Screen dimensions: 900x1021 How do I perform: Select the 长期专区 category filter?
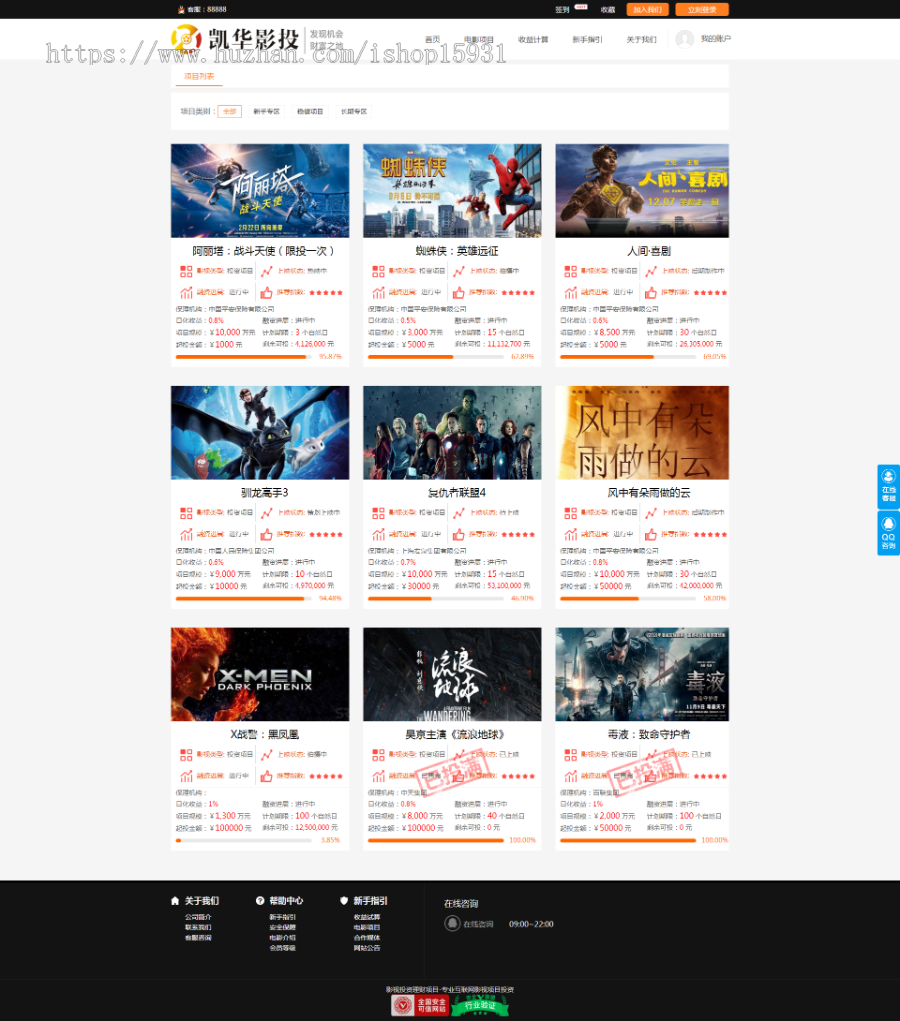click(x=354, y=111)
